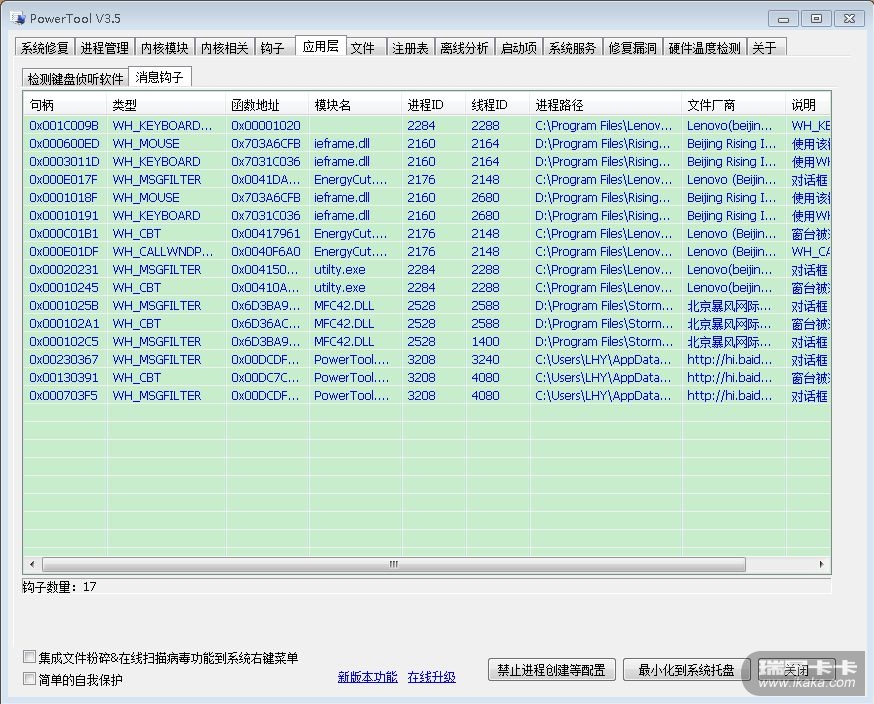Select hook row with handle 0x000E017F
Image resolution: width=874 pixels, height=704 pixels.
[x=427, y=179]
